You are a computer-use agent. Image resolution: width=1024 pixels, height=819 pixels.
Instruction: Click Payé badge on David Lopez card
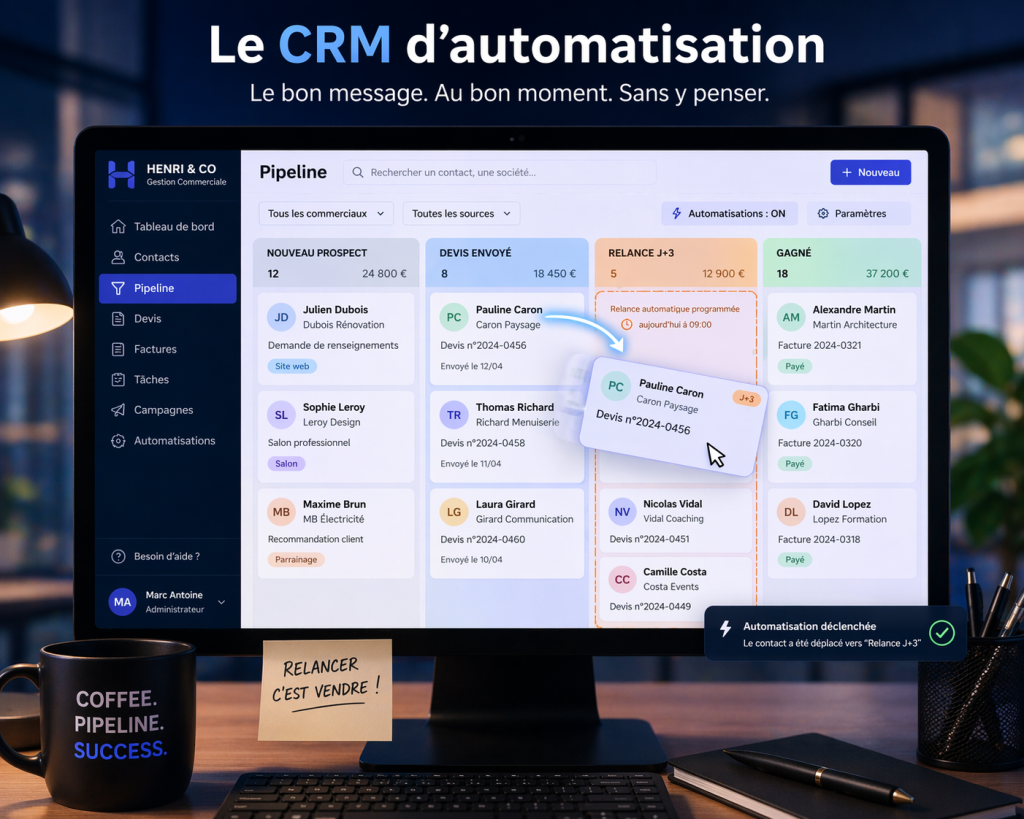pyautogui.click(x=795, y=560)
